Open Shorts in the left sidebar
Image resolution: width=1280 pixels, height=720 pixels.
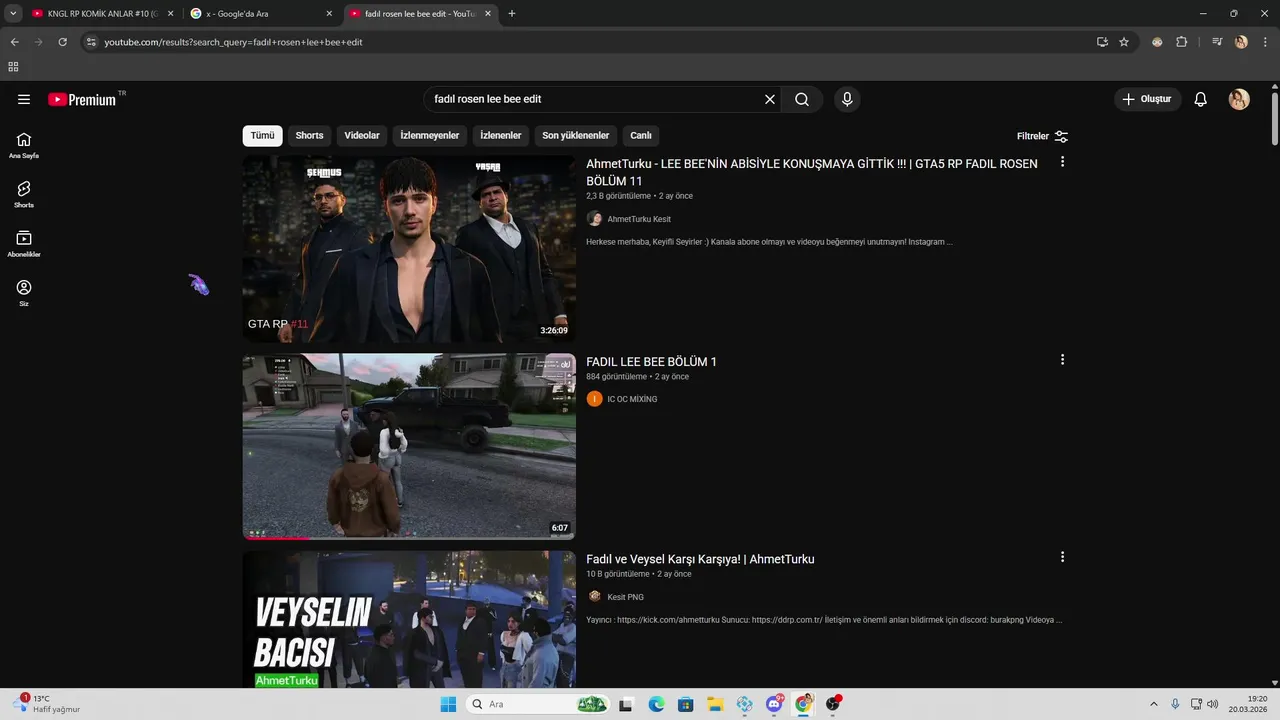(x=24, y=194)
